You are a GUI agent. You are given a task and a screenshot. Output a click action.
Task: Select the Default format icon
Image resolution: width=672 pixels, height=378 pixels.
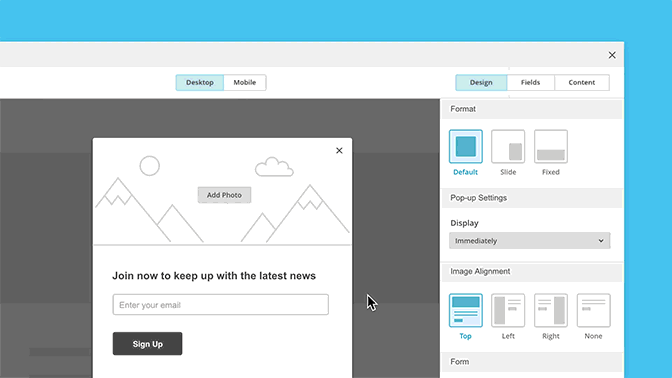pyautogui.click(x=465, y=147)
